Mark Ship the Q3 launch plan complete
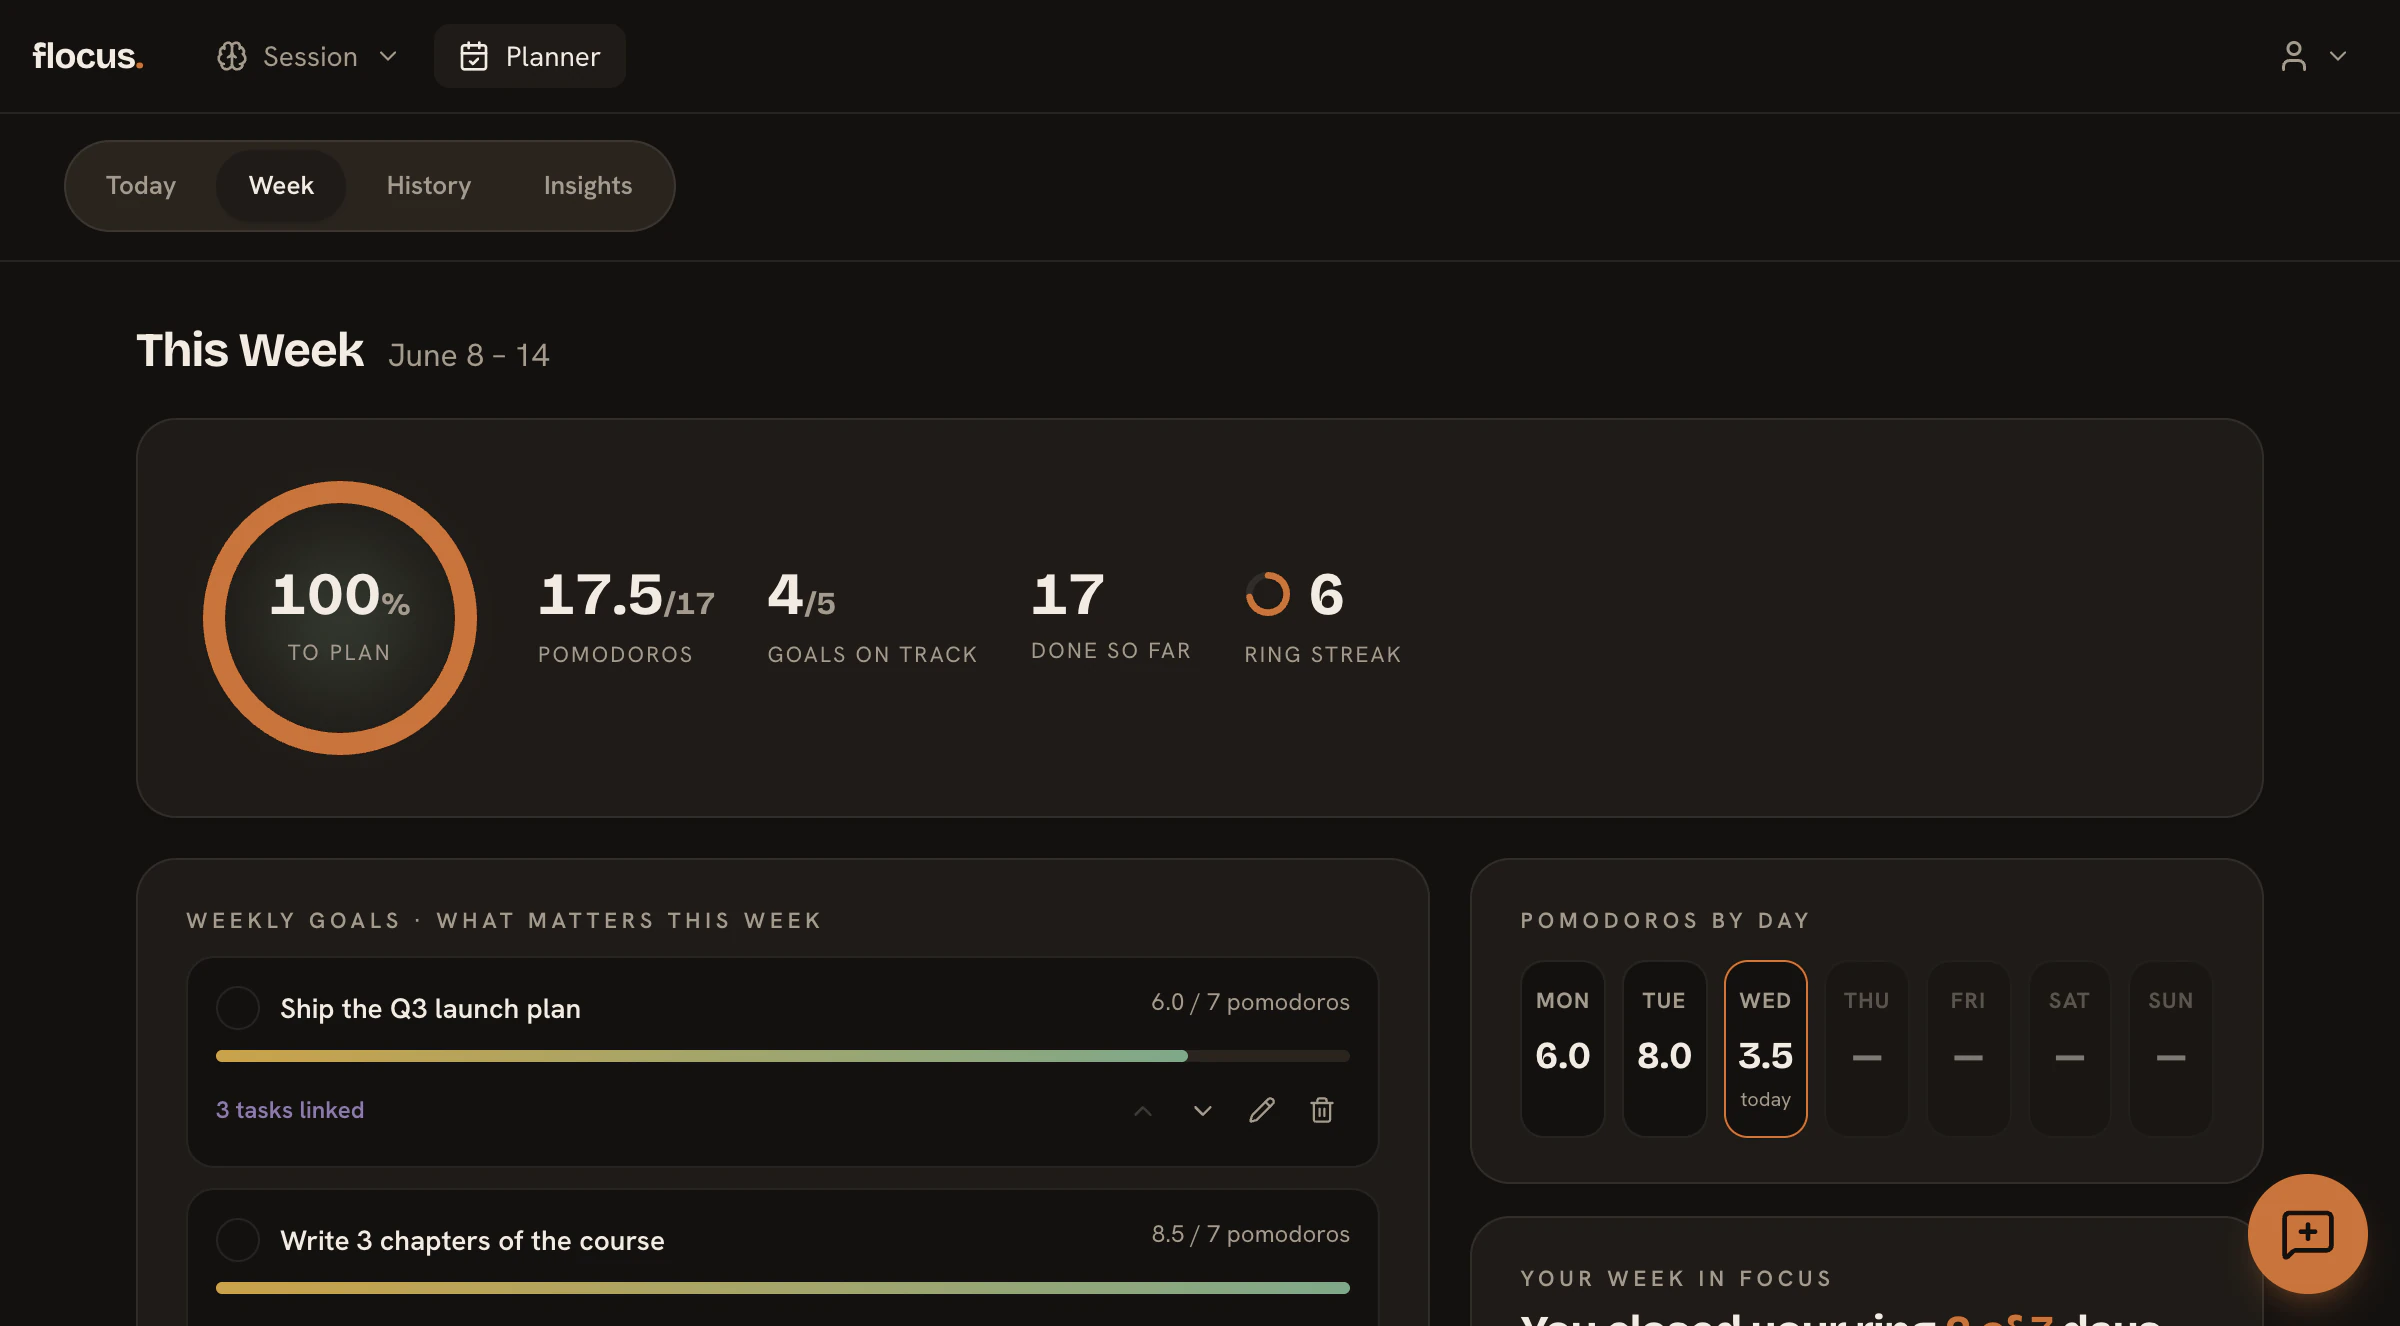The height and width of the screenshot is (1326, 2400). [x=238, y=1008]
